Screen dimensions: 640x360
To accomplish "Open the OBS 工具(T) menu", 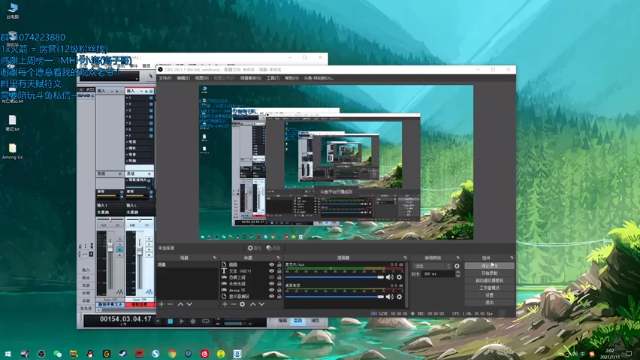I will [x=273, y=78].
